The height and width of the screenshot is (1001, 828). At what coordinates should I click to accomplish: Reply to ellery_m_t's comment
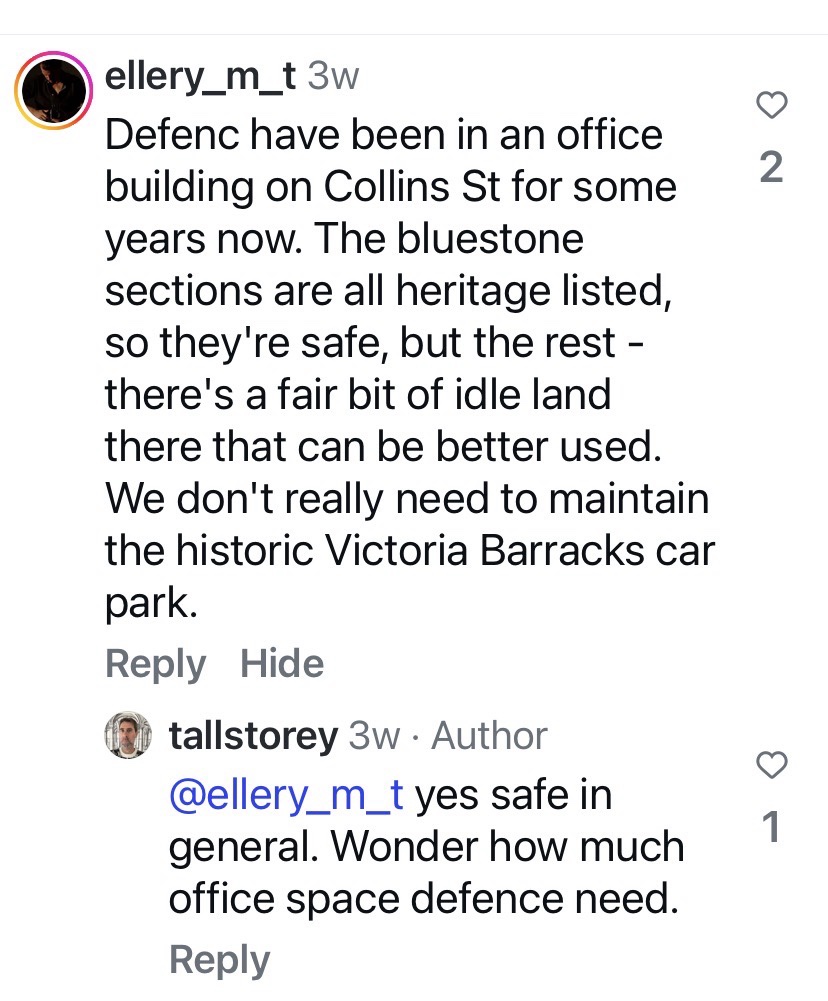click(x=155, y=664)
